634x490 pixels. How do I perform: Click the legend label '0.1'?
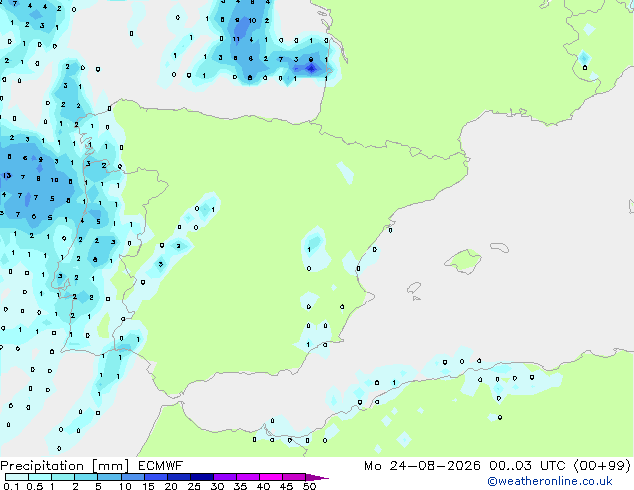12,486
